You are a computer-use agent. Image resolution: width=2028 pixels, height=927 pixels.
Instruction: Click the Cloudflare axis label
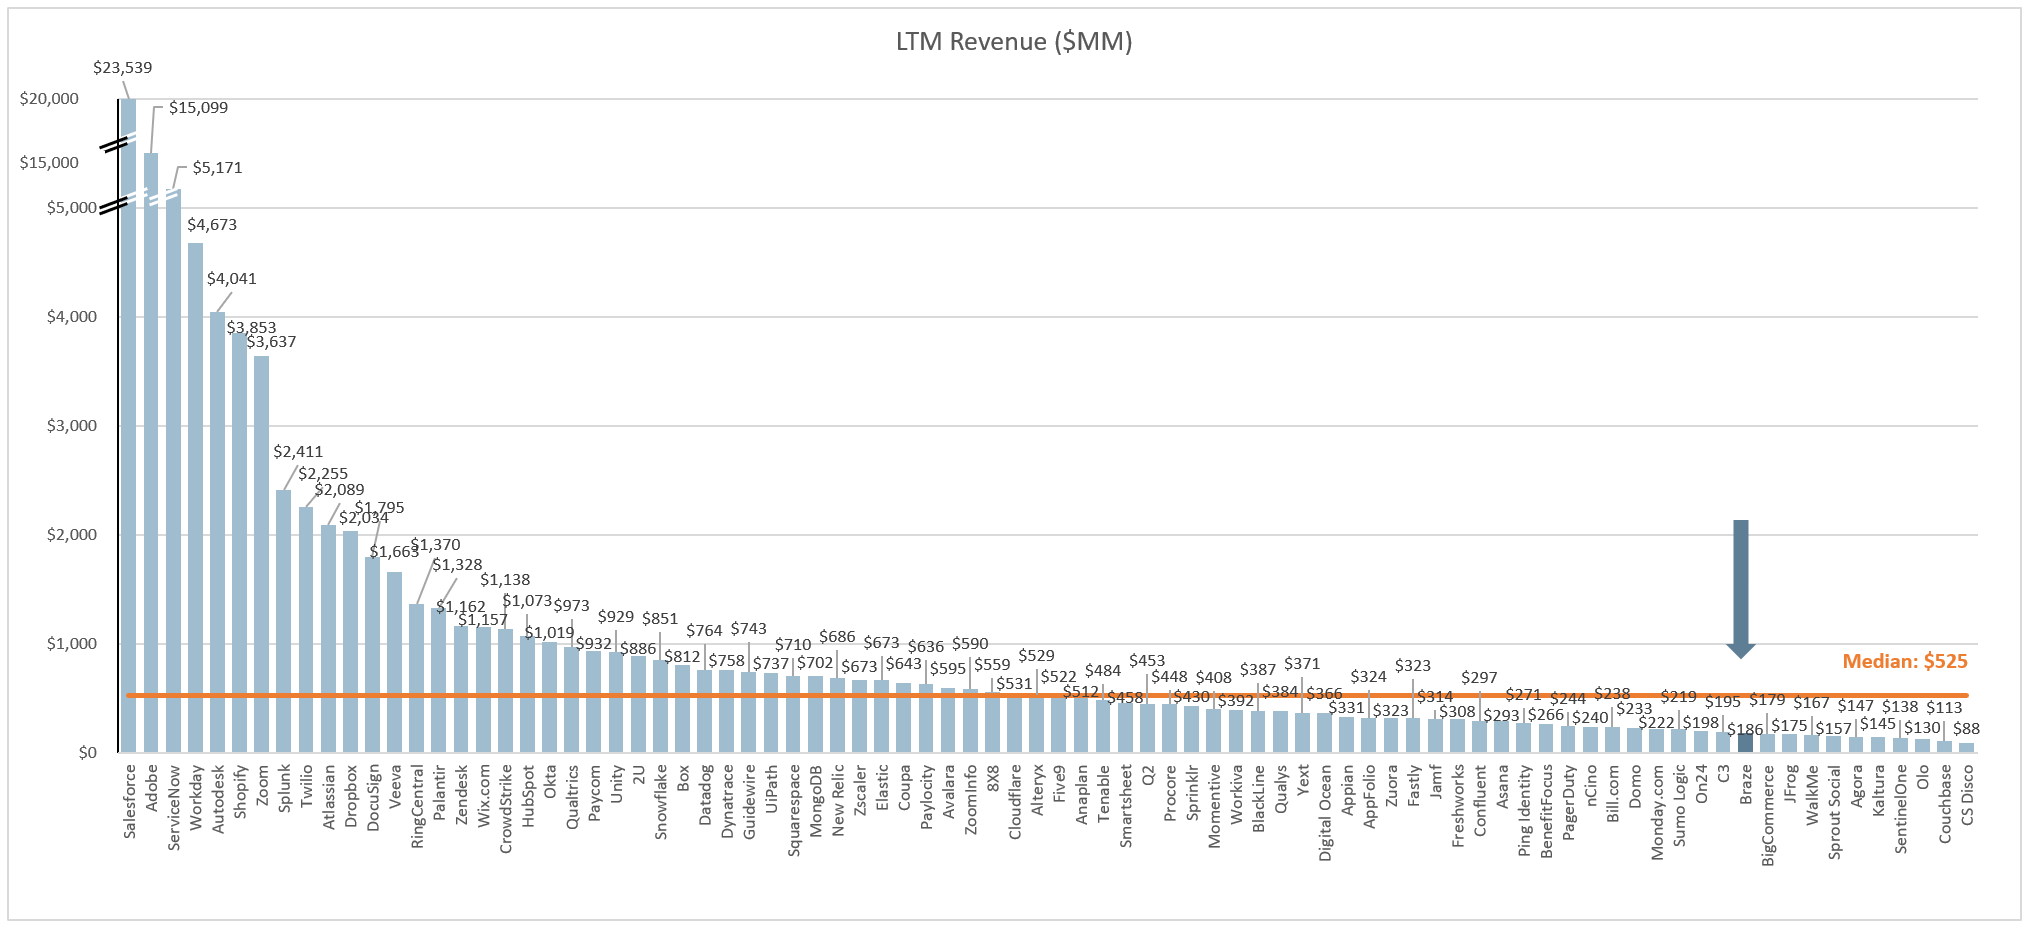point(1015,802)
